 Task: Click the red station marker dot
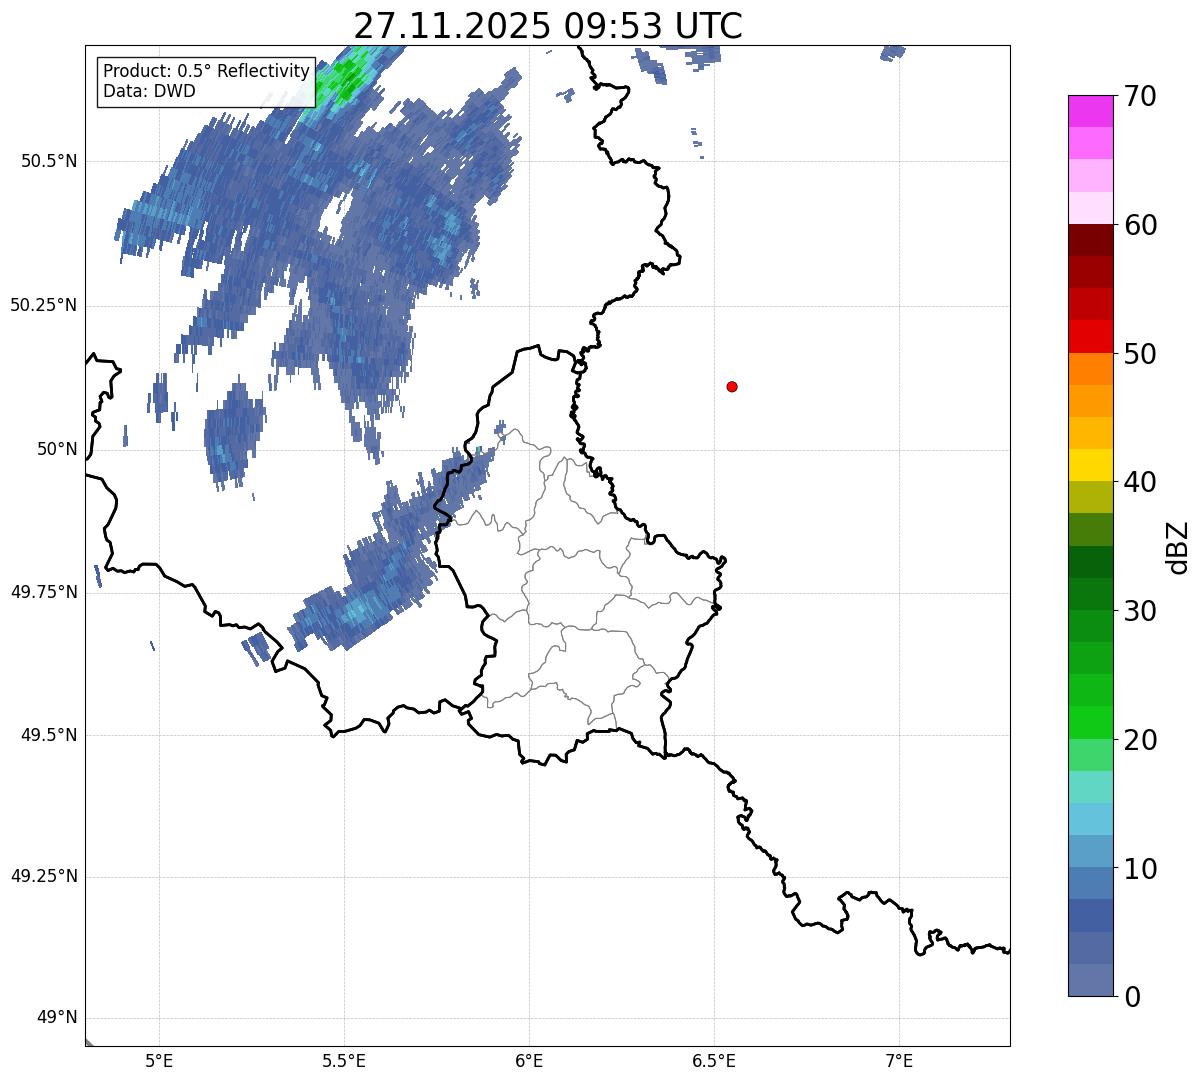(x=732, y=386)
